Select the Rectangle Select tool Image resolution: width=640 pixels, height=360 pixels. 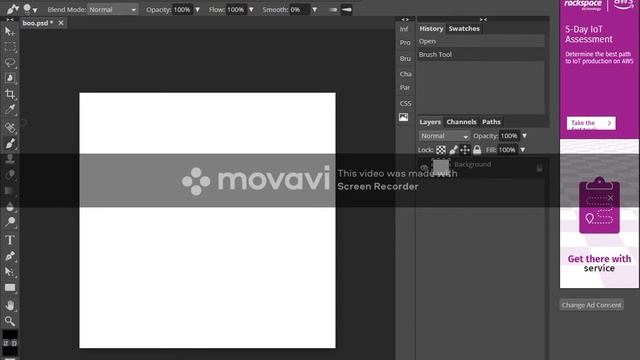coord(10,47)
